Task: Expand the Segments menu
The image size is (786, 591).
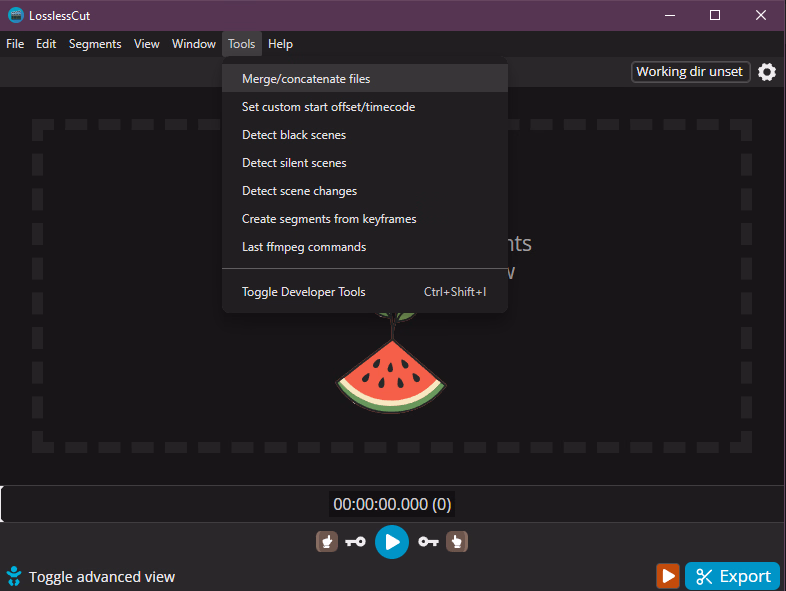Action: 95,44
